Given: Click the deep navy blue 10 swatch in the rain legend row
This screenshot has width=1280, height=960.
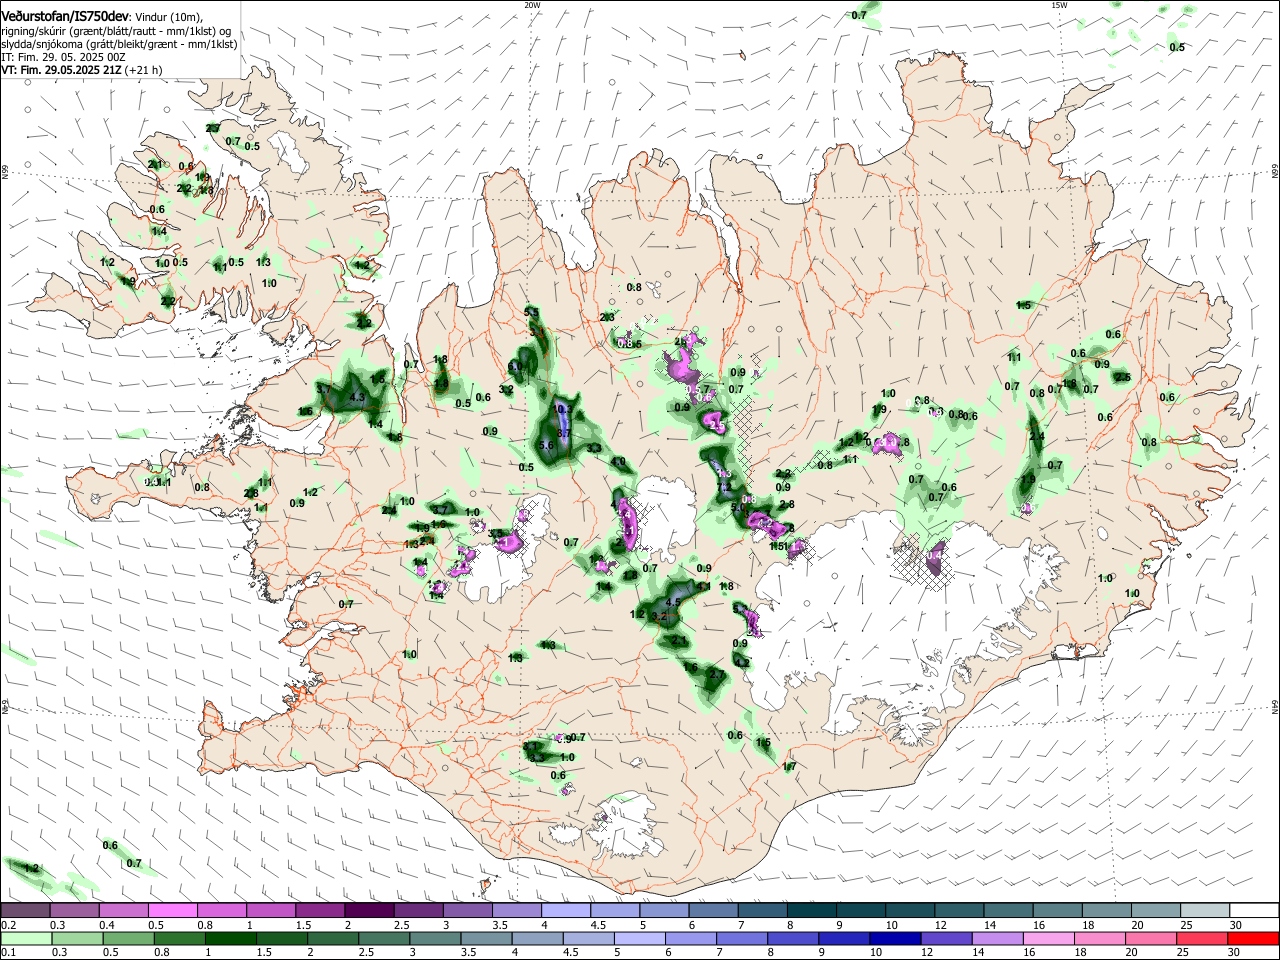Looking at the screenshot, I should (895, 939).
